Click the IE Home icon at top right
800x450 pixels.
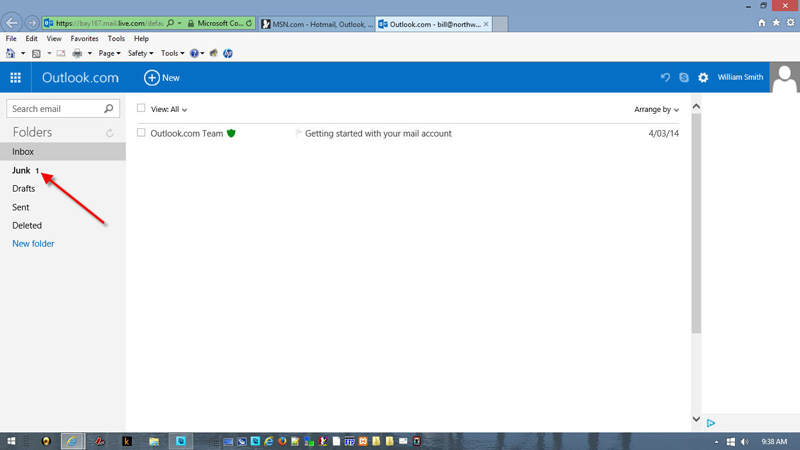click(x=762, y=22)
